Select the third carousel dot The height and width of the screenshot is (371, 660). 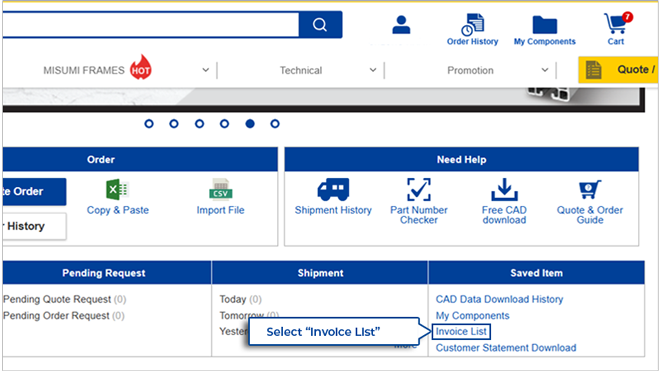tap(200, 124)
